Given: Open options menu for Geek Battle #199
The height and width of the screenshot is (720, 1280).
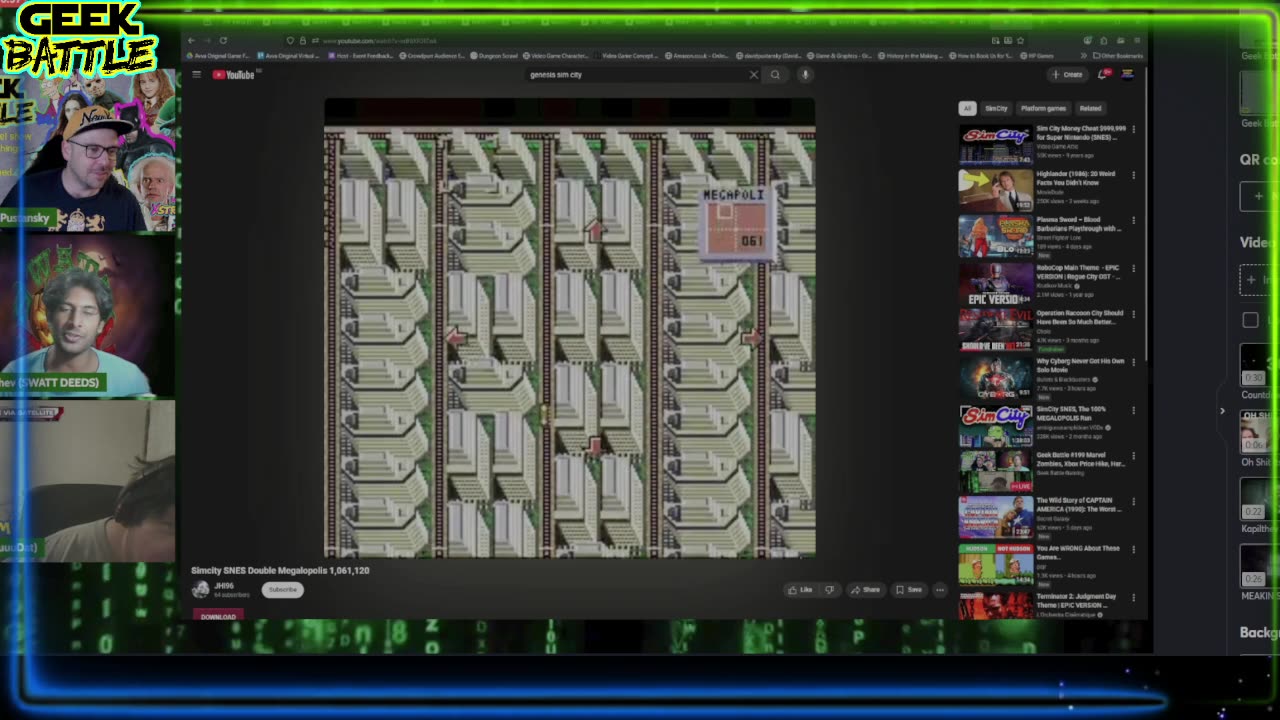Looking at the screenshot, I should [1133, 456].
